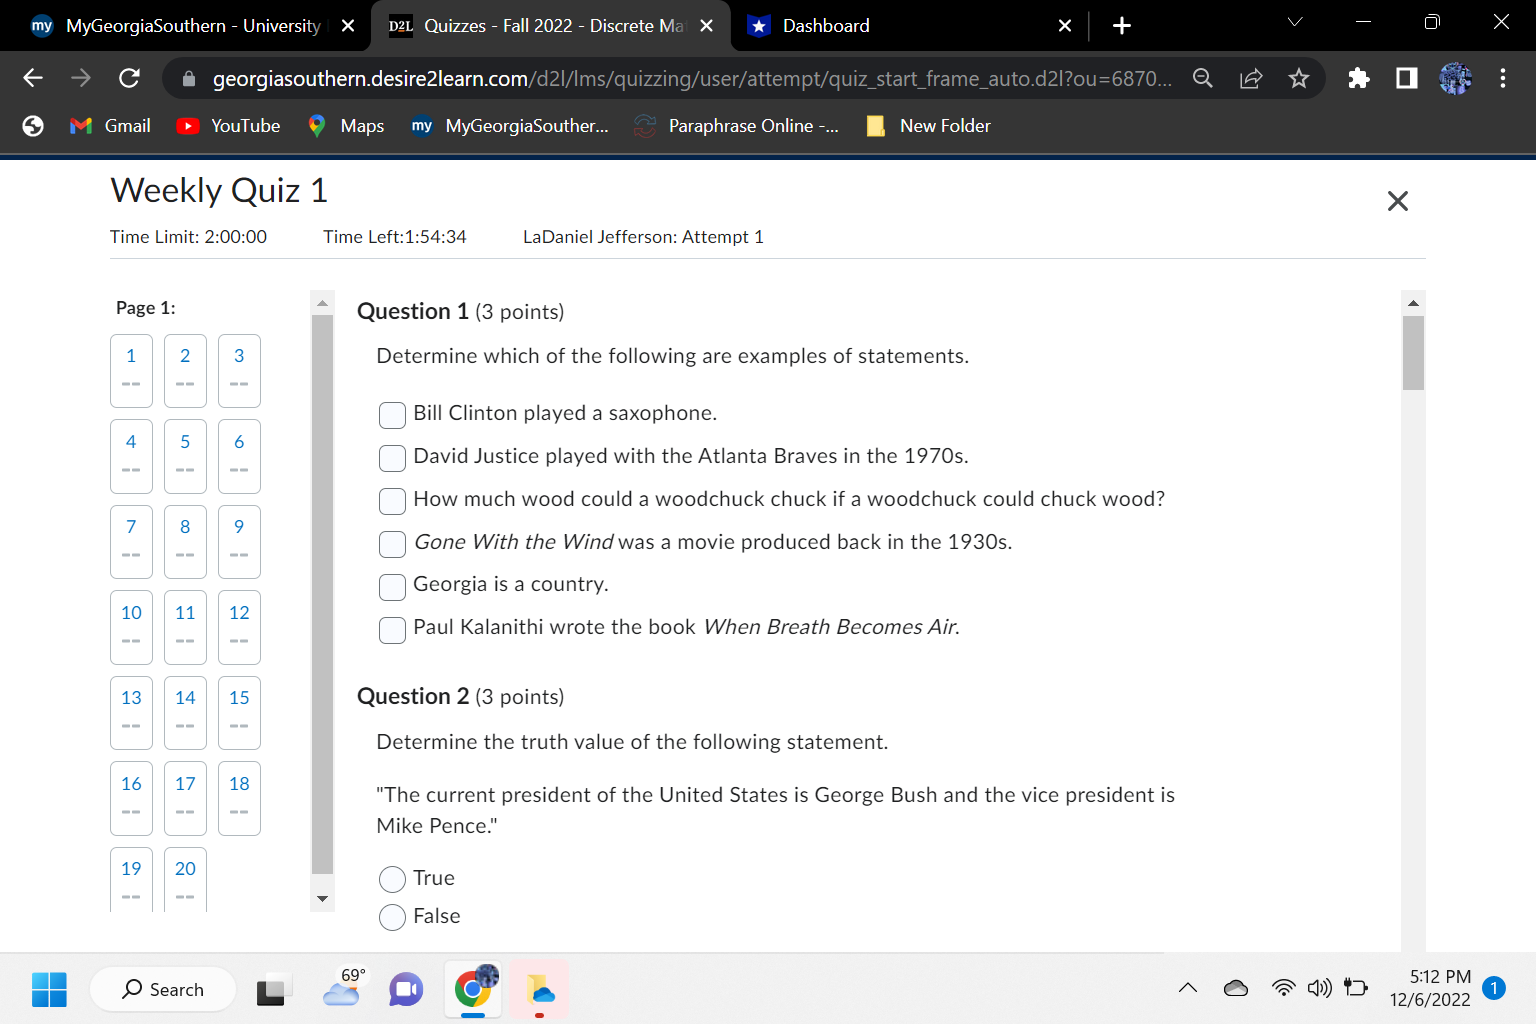Open the New Folder bookmarks dropdown
This screenshot has width=1536, height=1024.
tap(927, 125)
